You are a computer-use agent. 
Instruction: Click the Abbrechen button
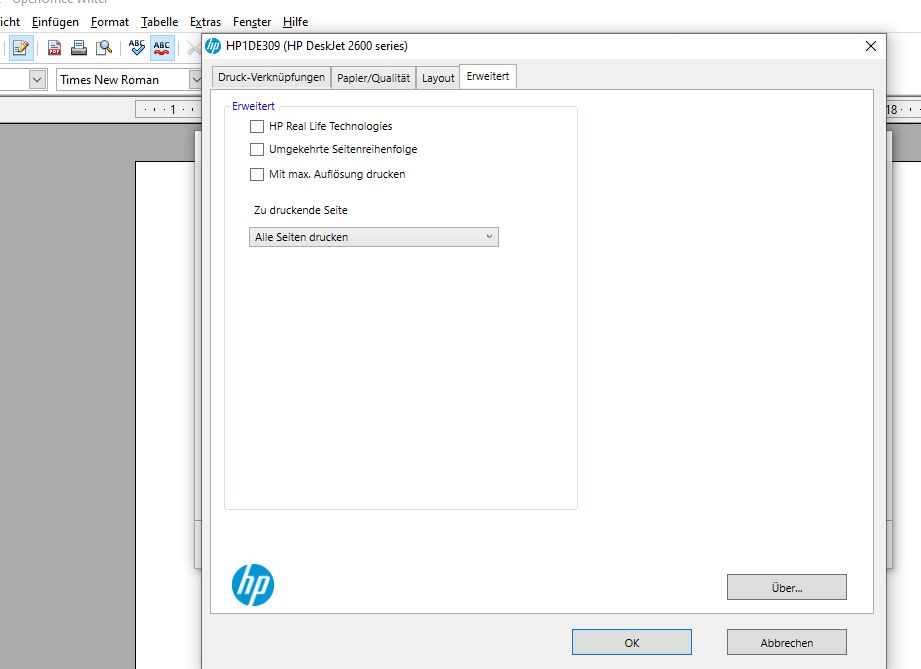[x=786, y=642]
